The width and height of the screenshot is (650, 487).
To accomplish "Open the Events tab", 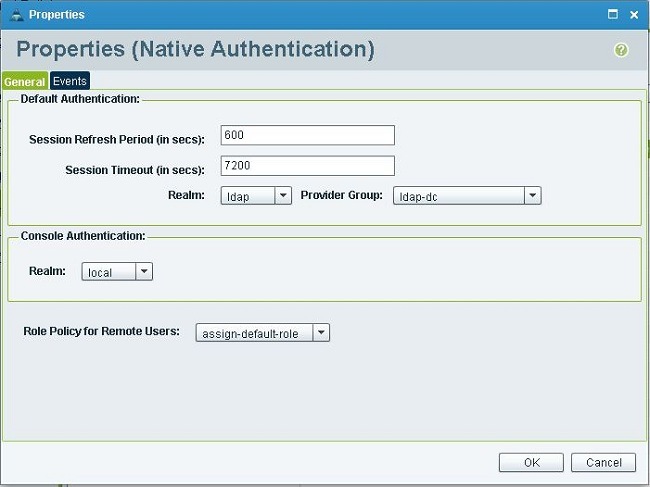I will (x=70, y=81).
